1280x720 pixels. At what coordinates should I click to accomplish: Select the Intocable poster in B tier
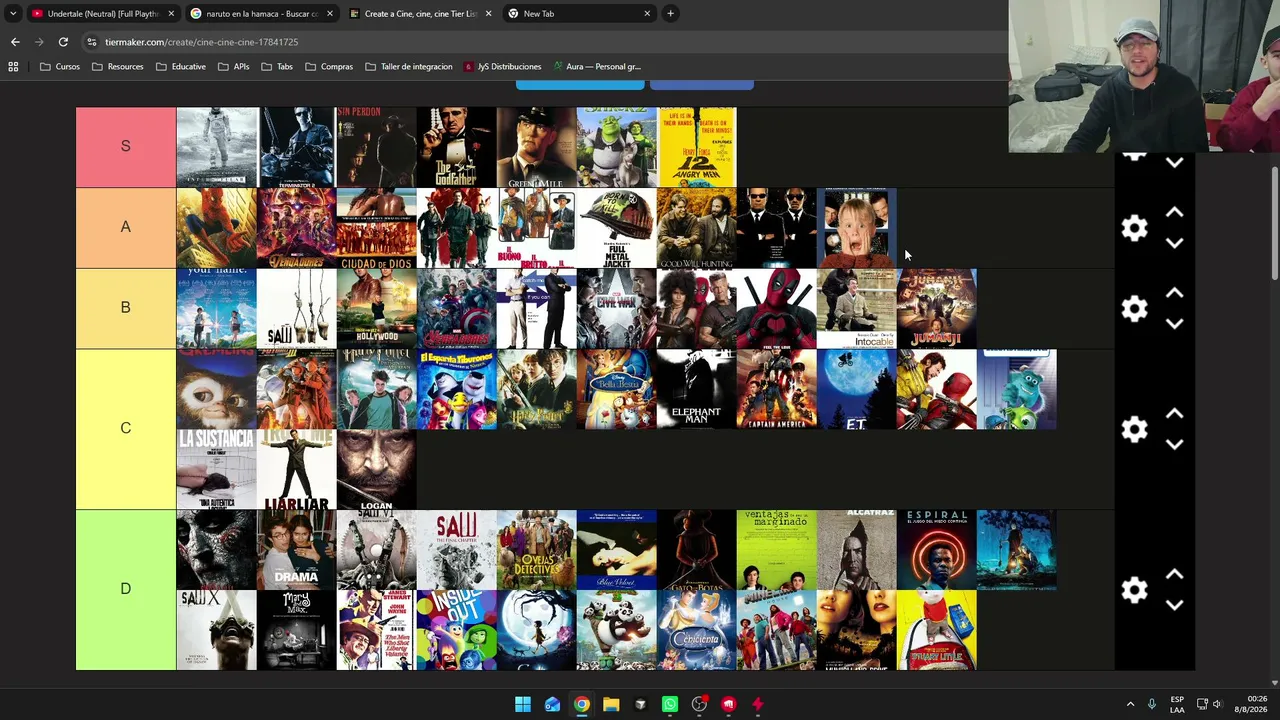[x=857, y=308]
